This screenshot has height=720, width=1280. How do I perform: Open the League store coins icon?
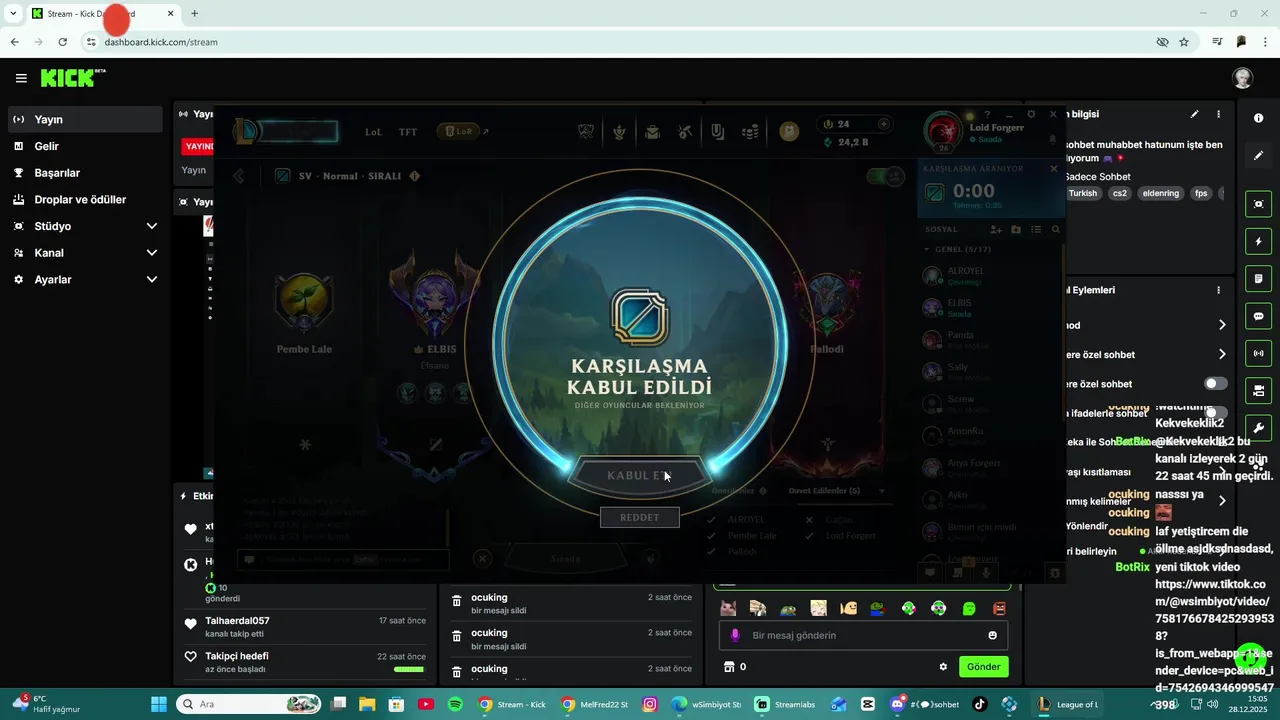coord(750,131)
